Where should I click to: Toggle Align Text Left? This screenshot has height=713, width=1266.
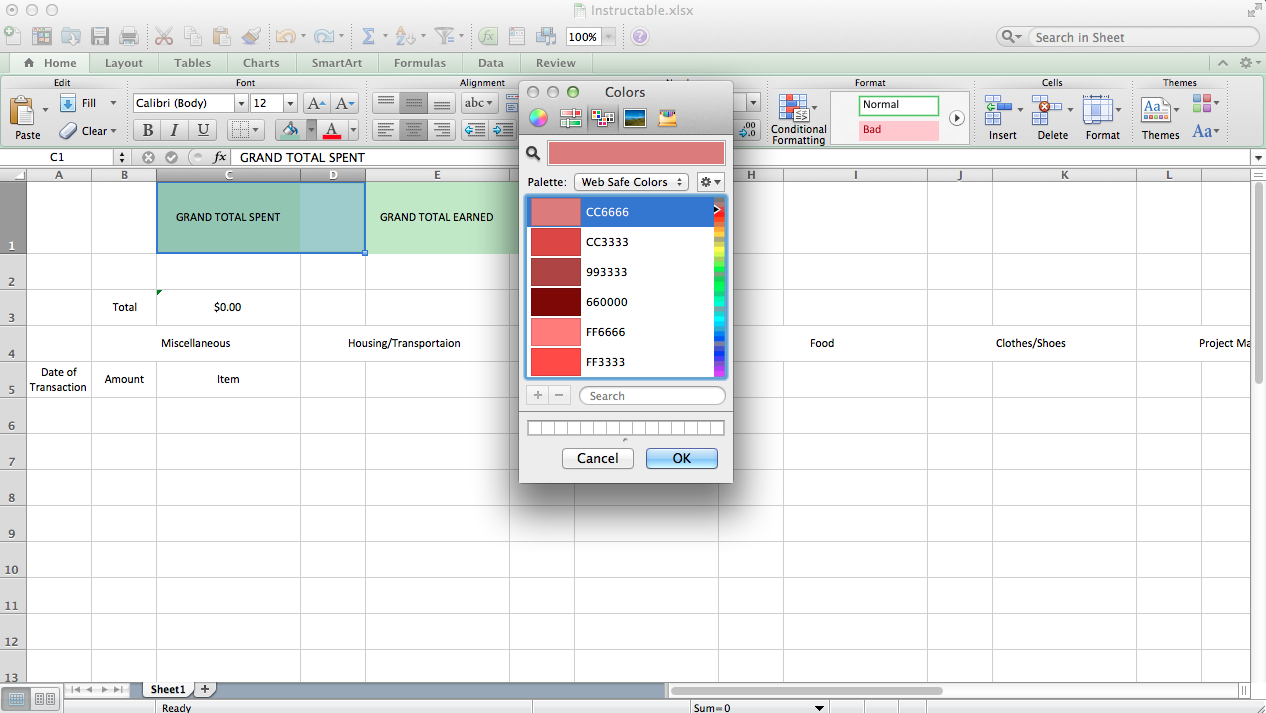(x=385, y=130)
